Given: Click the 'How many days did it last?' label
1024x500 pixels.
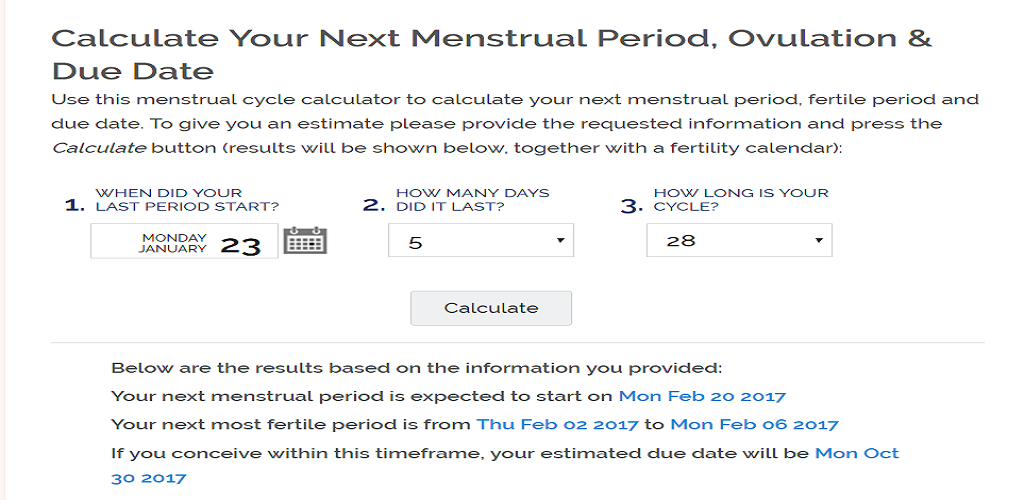Looking at the screenshot, I should [472, 200].
